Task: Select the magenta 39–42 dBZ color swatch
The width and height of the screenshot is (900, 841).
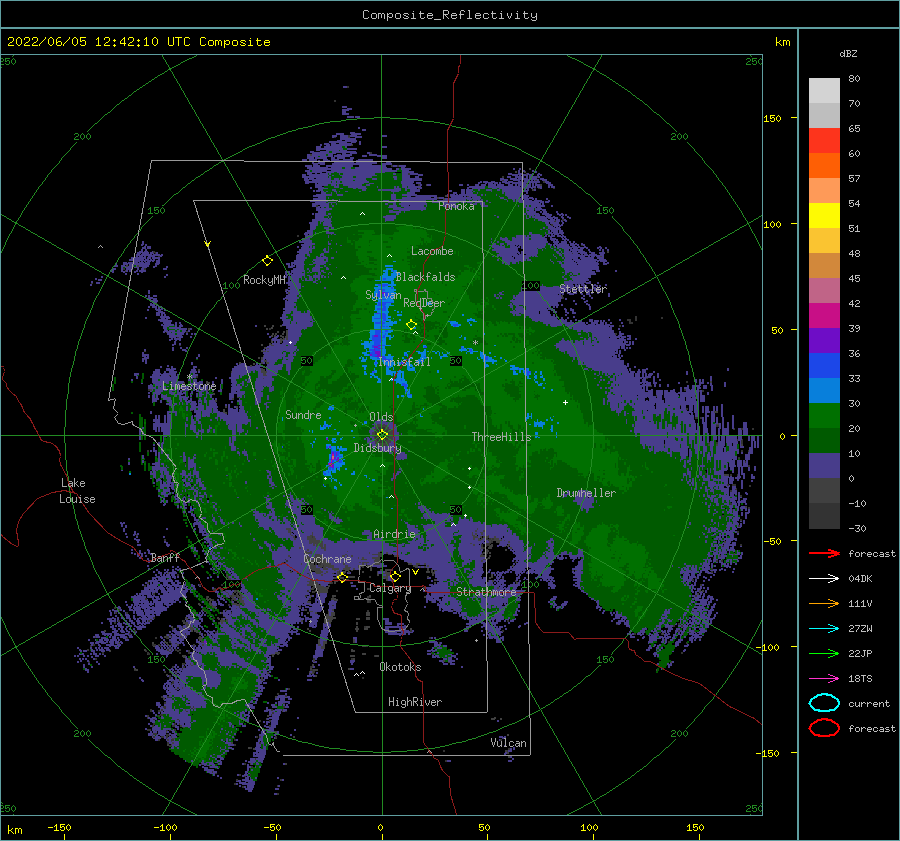Action: (824, 316)
